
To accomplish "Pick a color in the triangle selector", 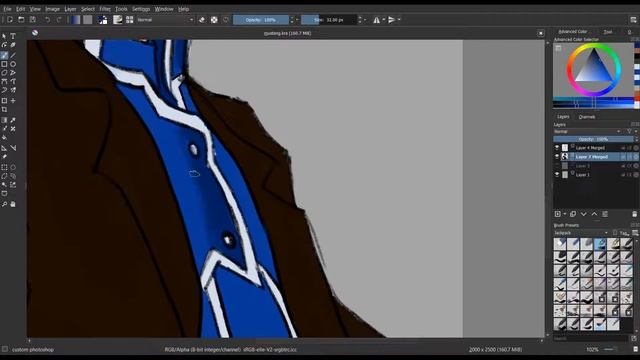I will point(594,69).
